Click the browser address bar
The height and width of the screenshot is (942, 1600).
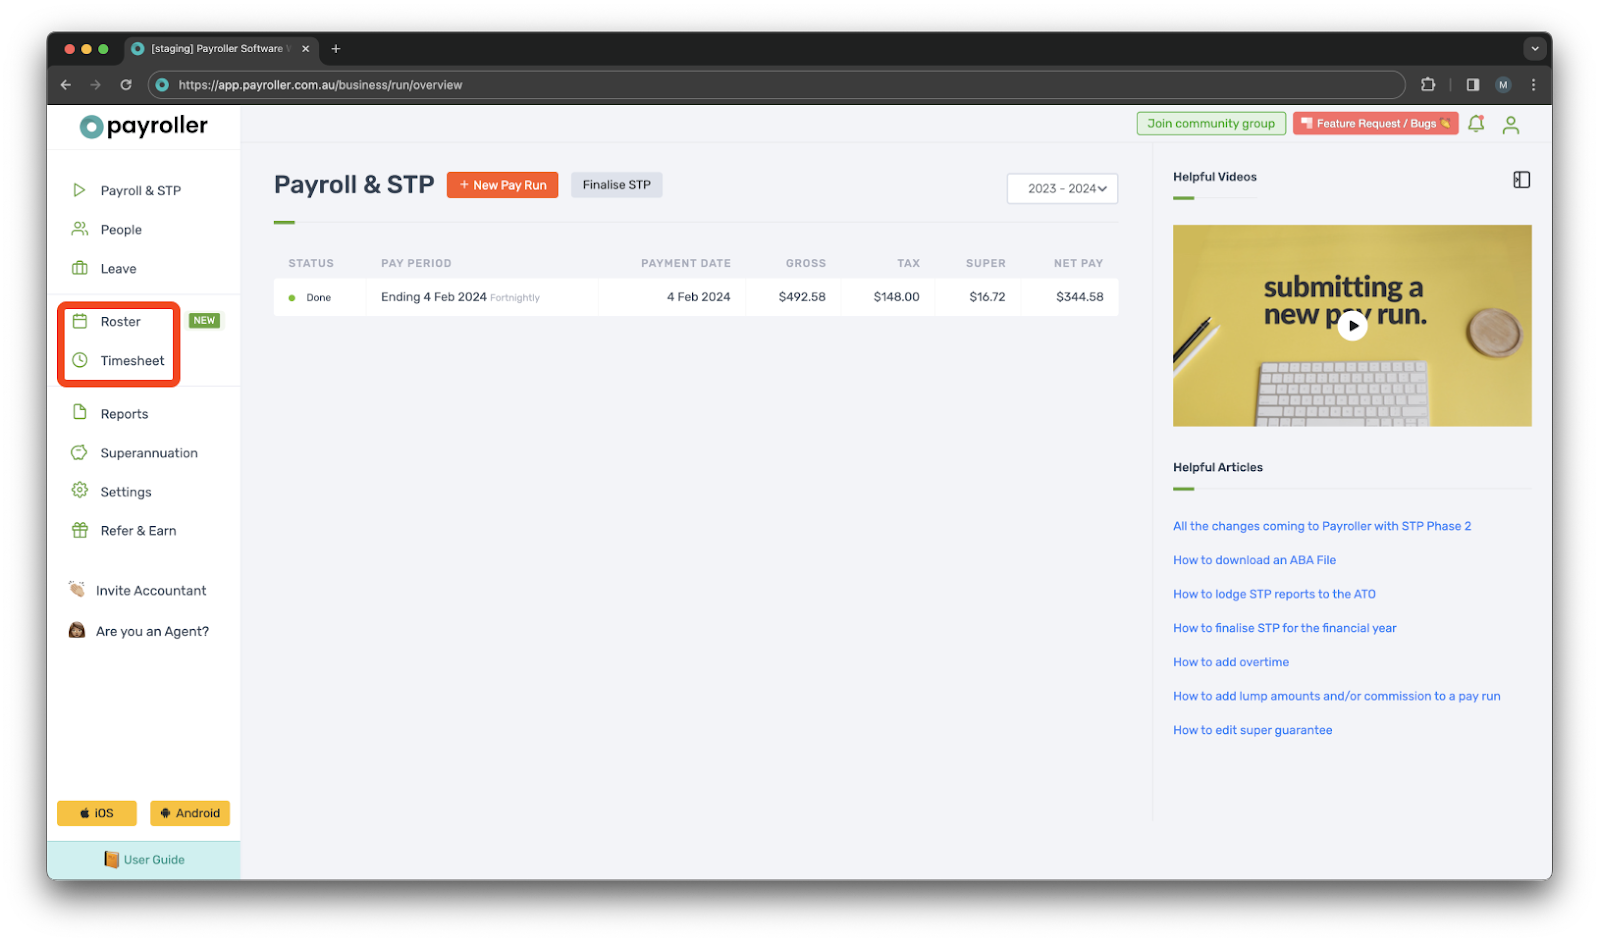776,85
